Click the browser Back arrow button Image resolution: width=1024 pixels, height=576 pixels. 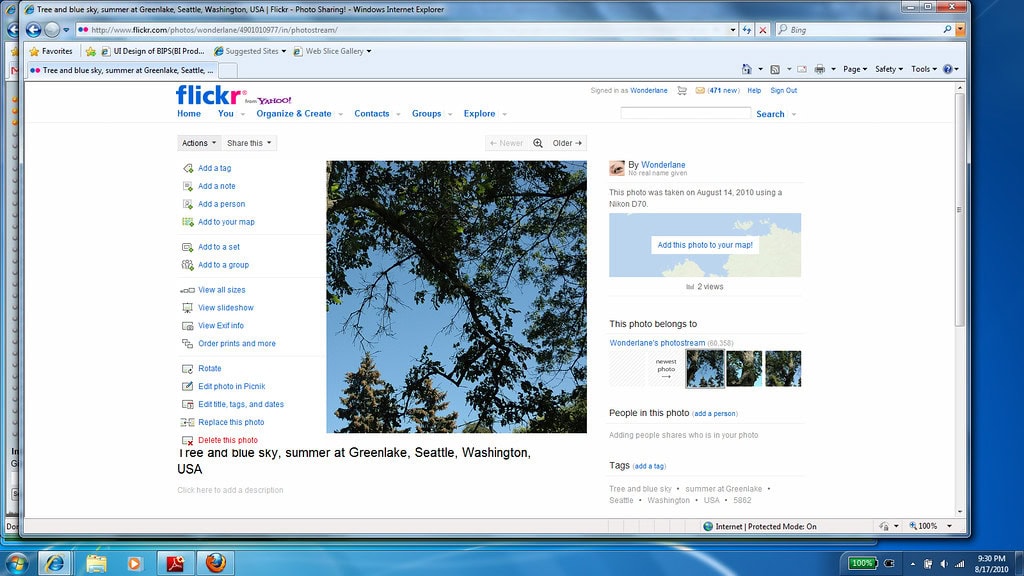(x=33, y=29)
